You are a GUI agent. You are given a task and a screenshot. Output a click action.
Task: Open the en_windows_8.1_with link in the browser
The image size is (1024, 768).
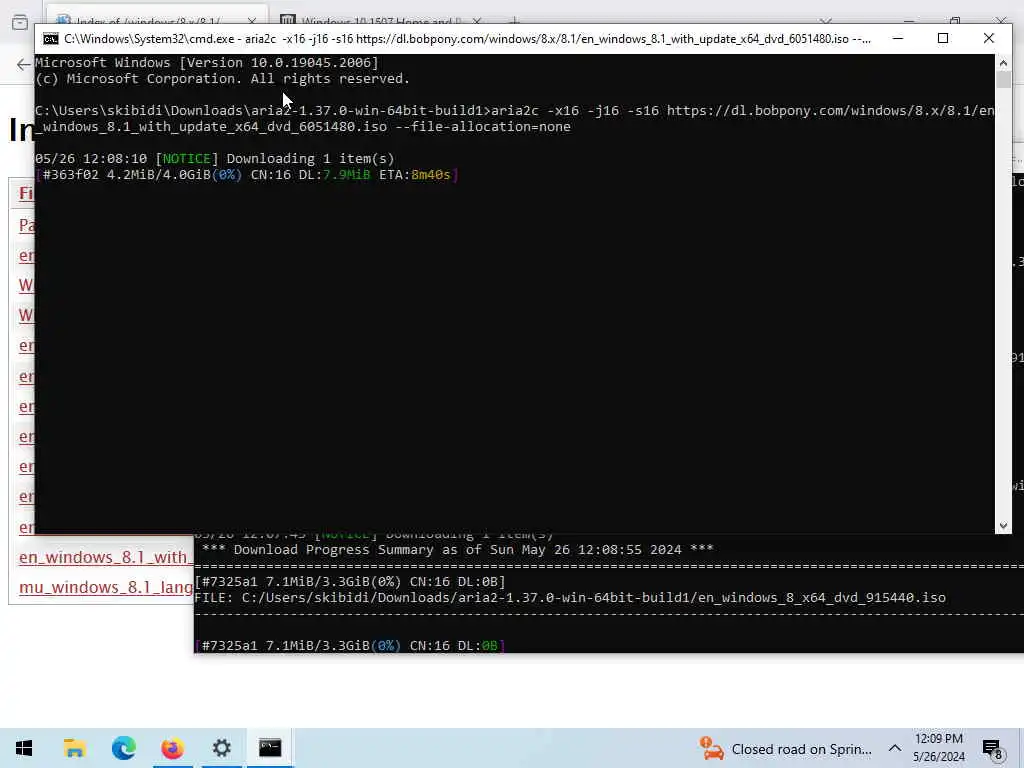[106, 557]
